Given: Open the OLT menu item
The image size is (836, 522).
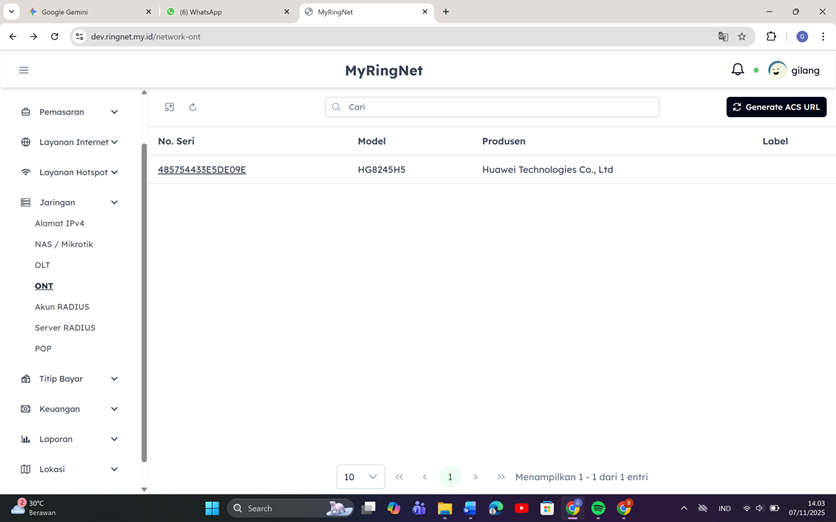Looking at the screenshot, I should tap(42, 265).
